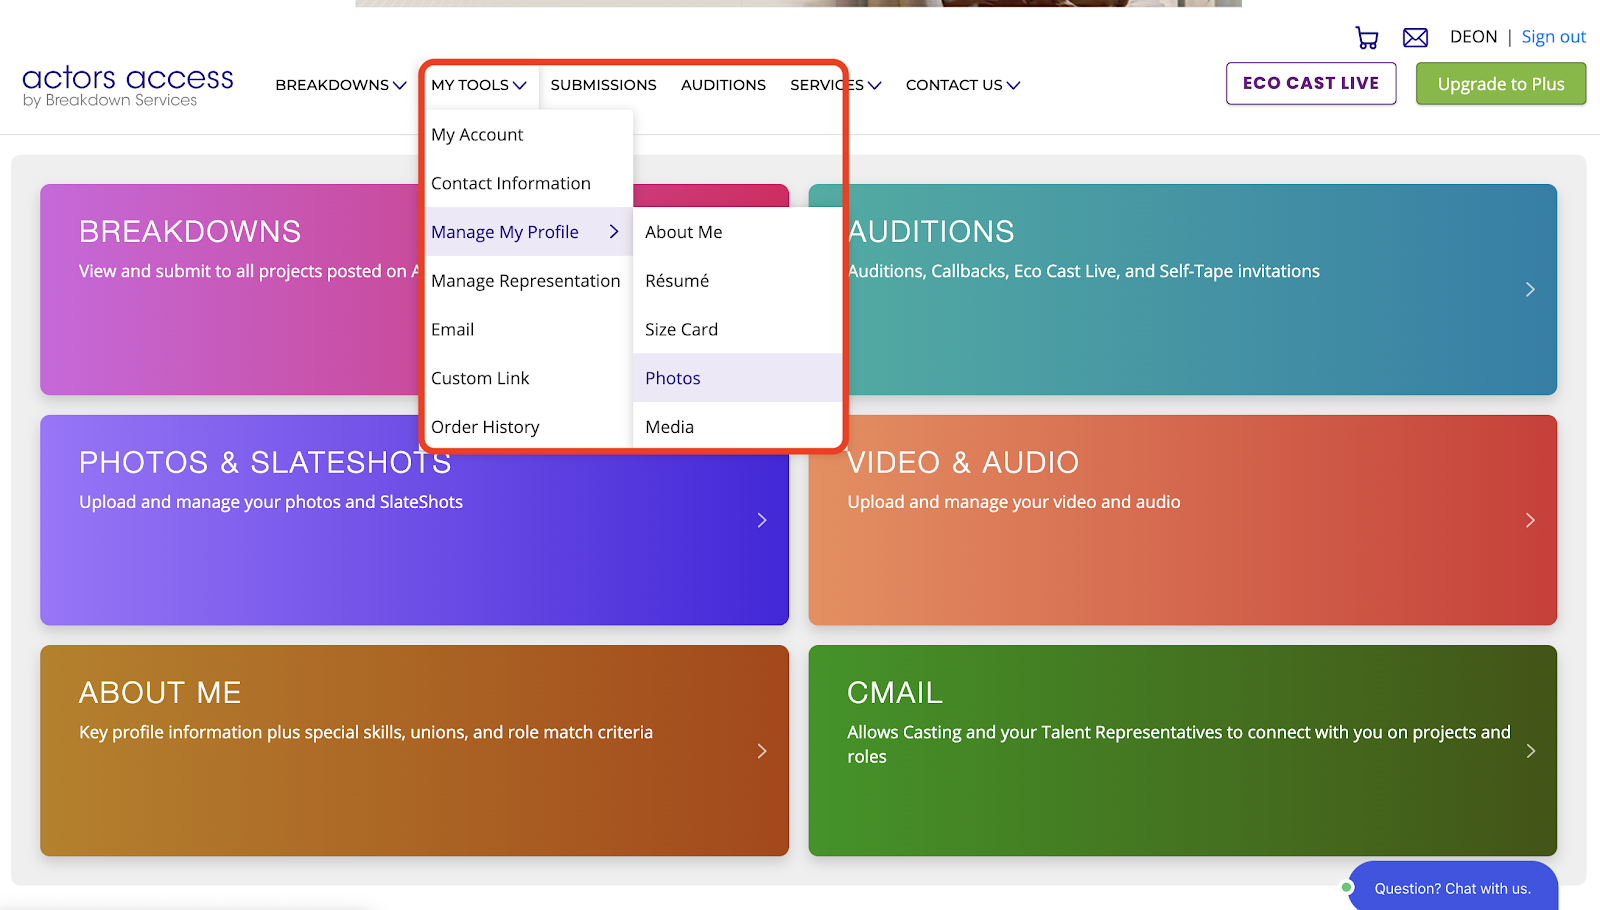
Task: Click 'by Breakdown Services' tagline text
Action: point(110,100)
